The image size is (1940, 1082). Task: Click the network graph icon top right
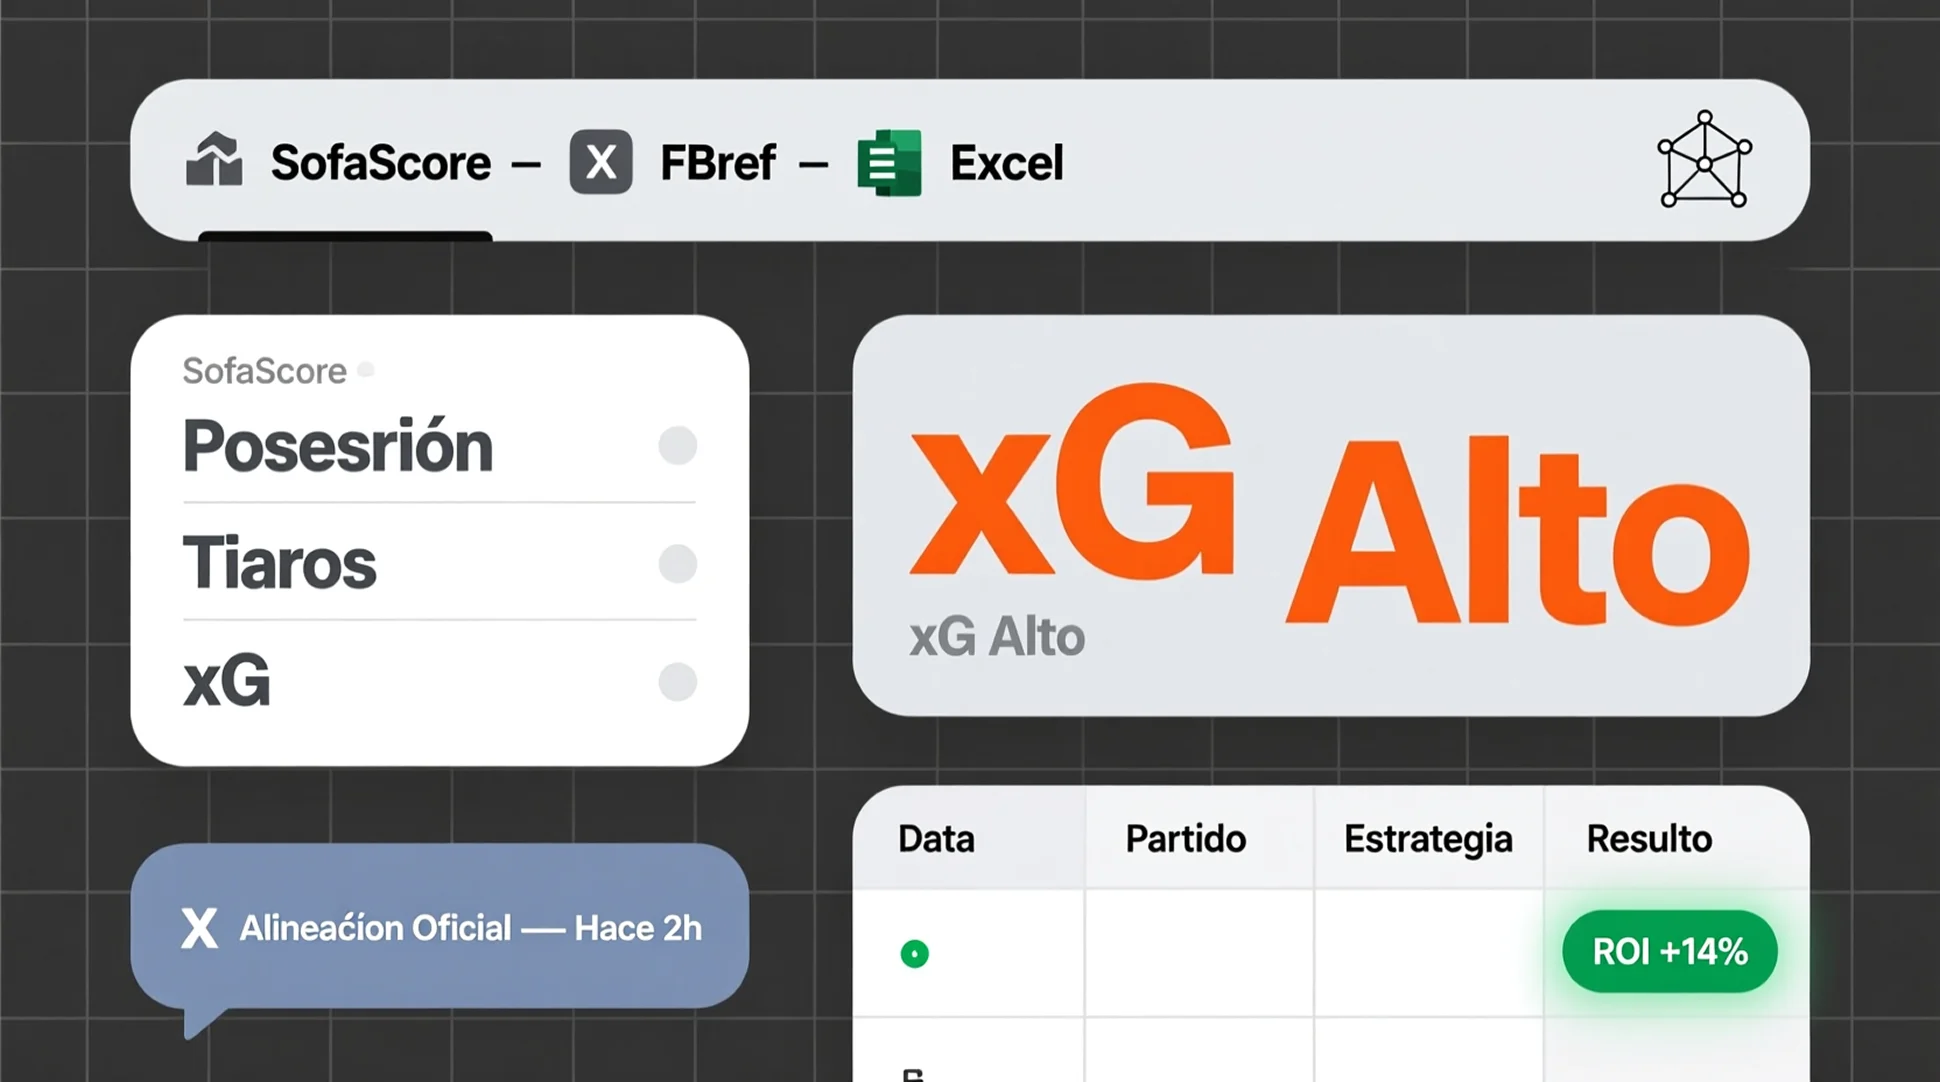click(1703, 160)
